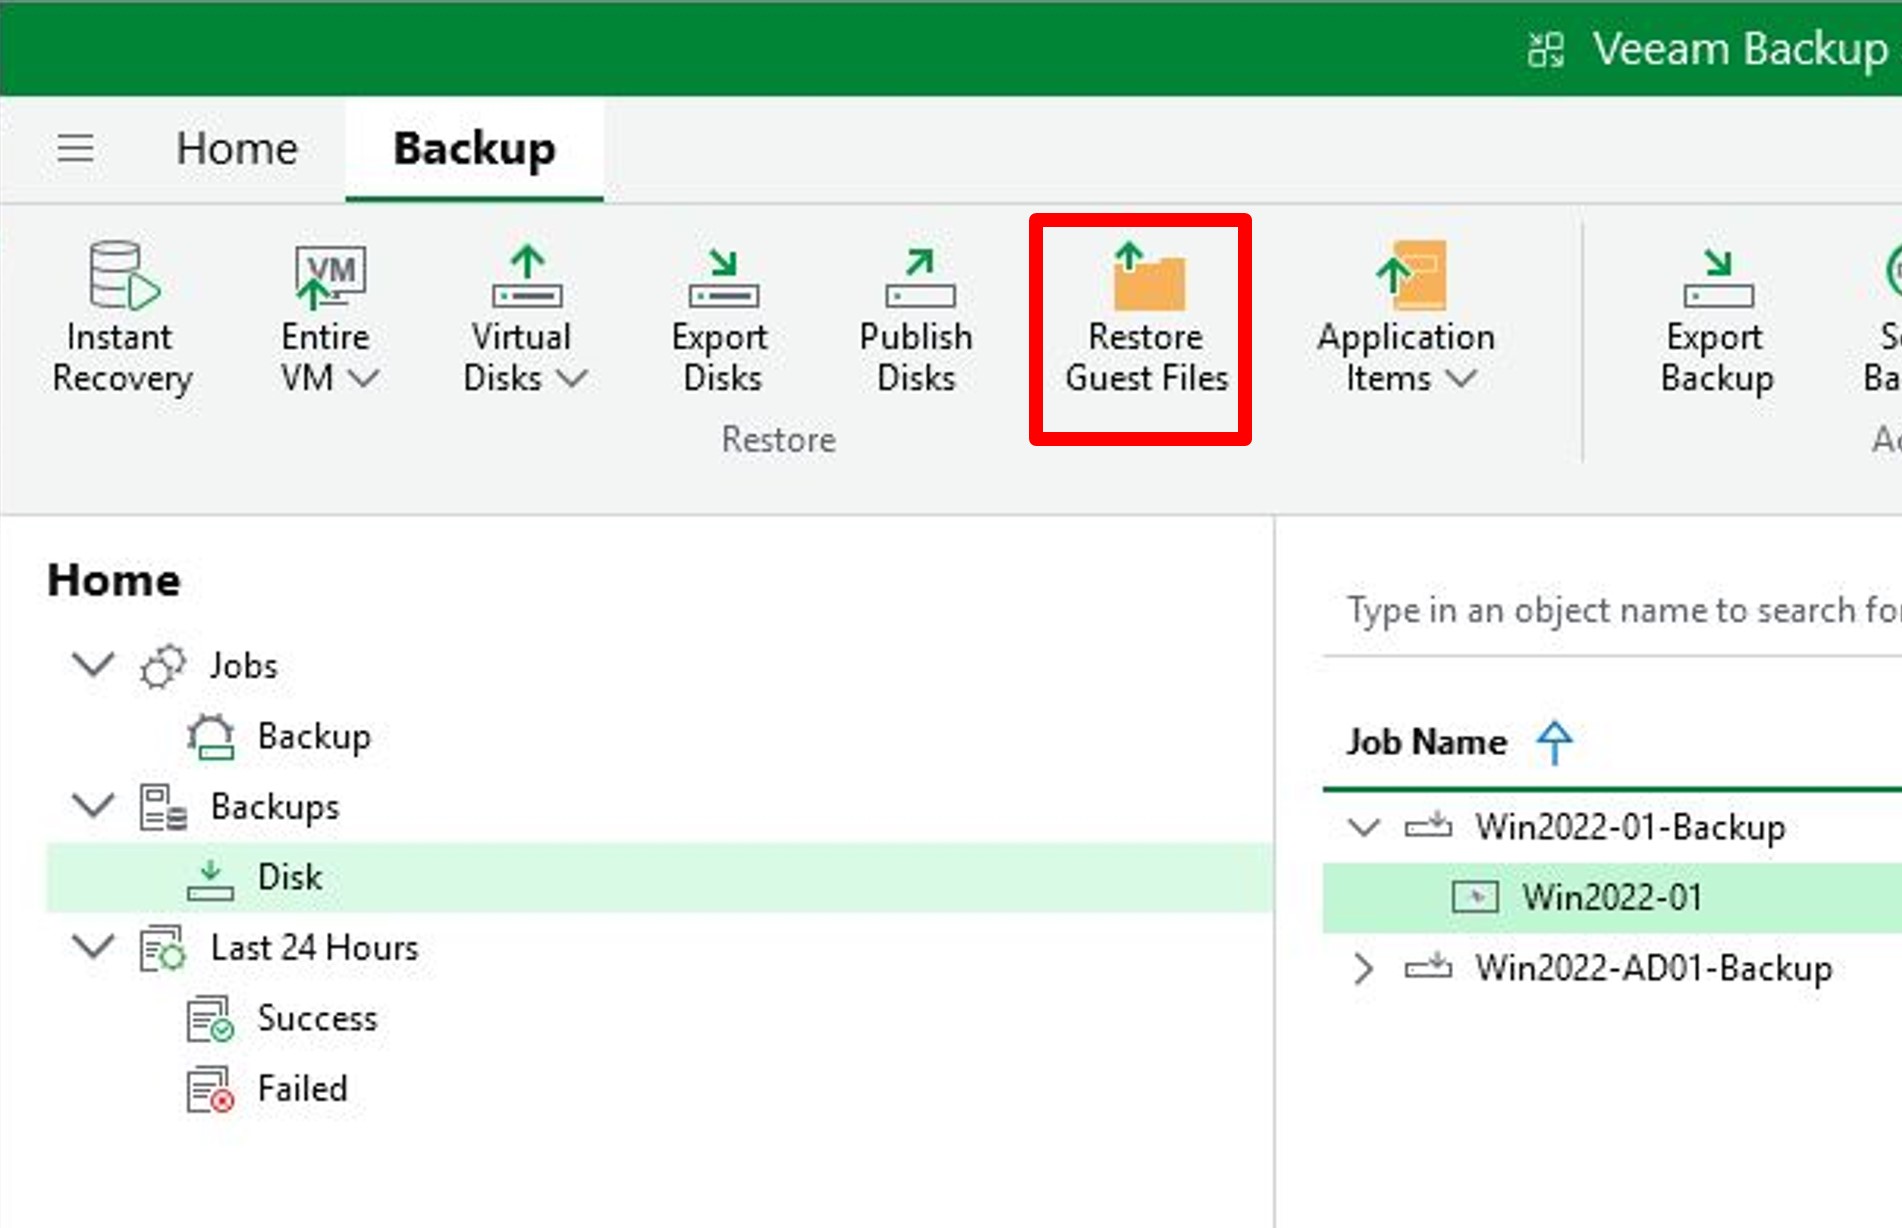Switch to the Home ribbon tab
Image resolution: width=1902 pixels, height=1228 pixels.
(x=237, y=149)
